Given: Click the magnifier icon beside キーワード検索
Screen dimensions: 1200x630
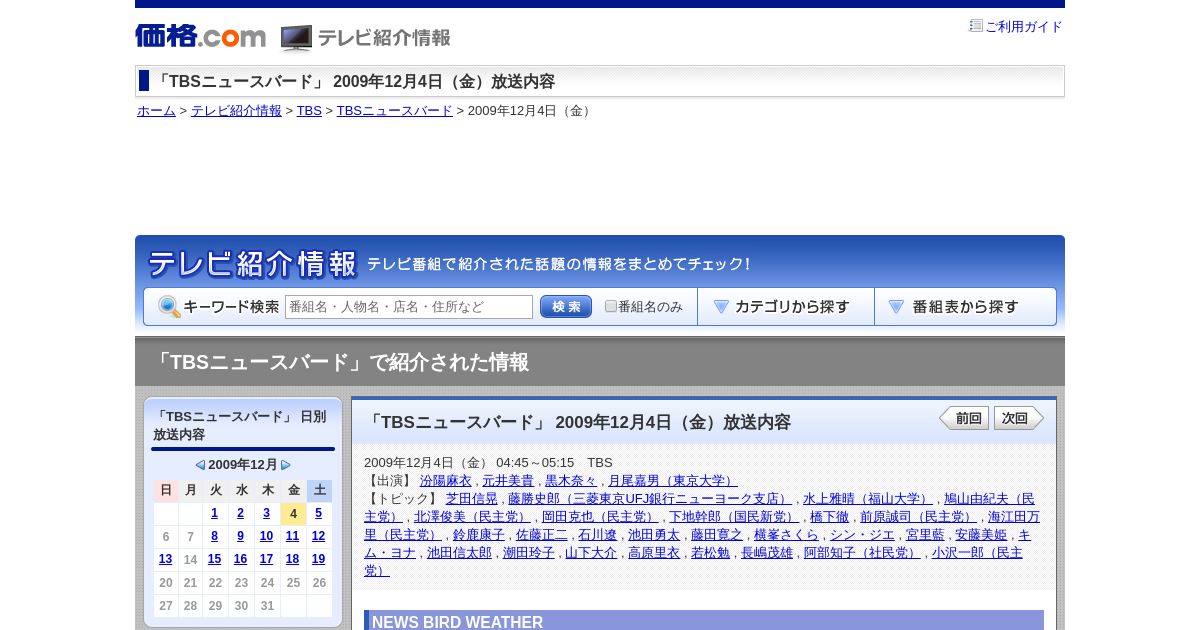Looking at the screenshot, I should point(169,307).
